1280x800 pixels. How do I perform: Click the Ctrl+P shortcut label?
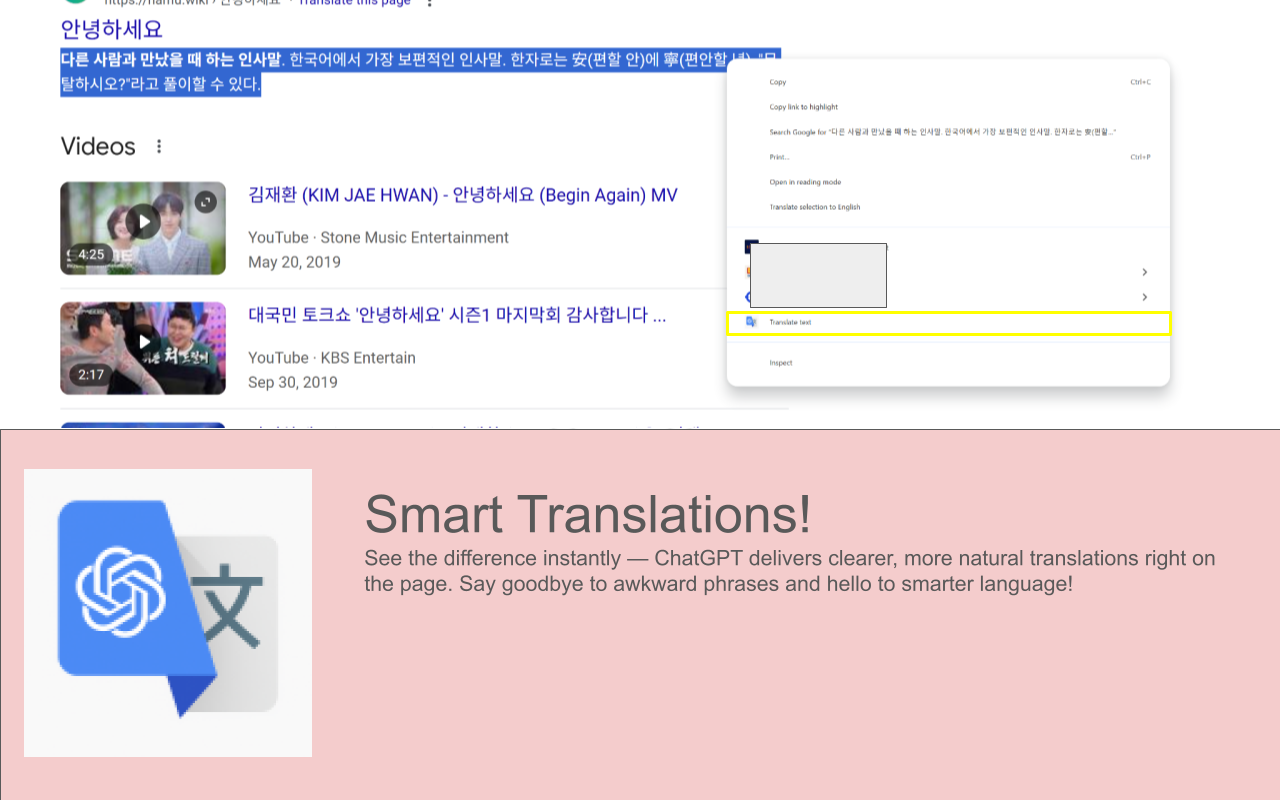(x=1140, y=157)
